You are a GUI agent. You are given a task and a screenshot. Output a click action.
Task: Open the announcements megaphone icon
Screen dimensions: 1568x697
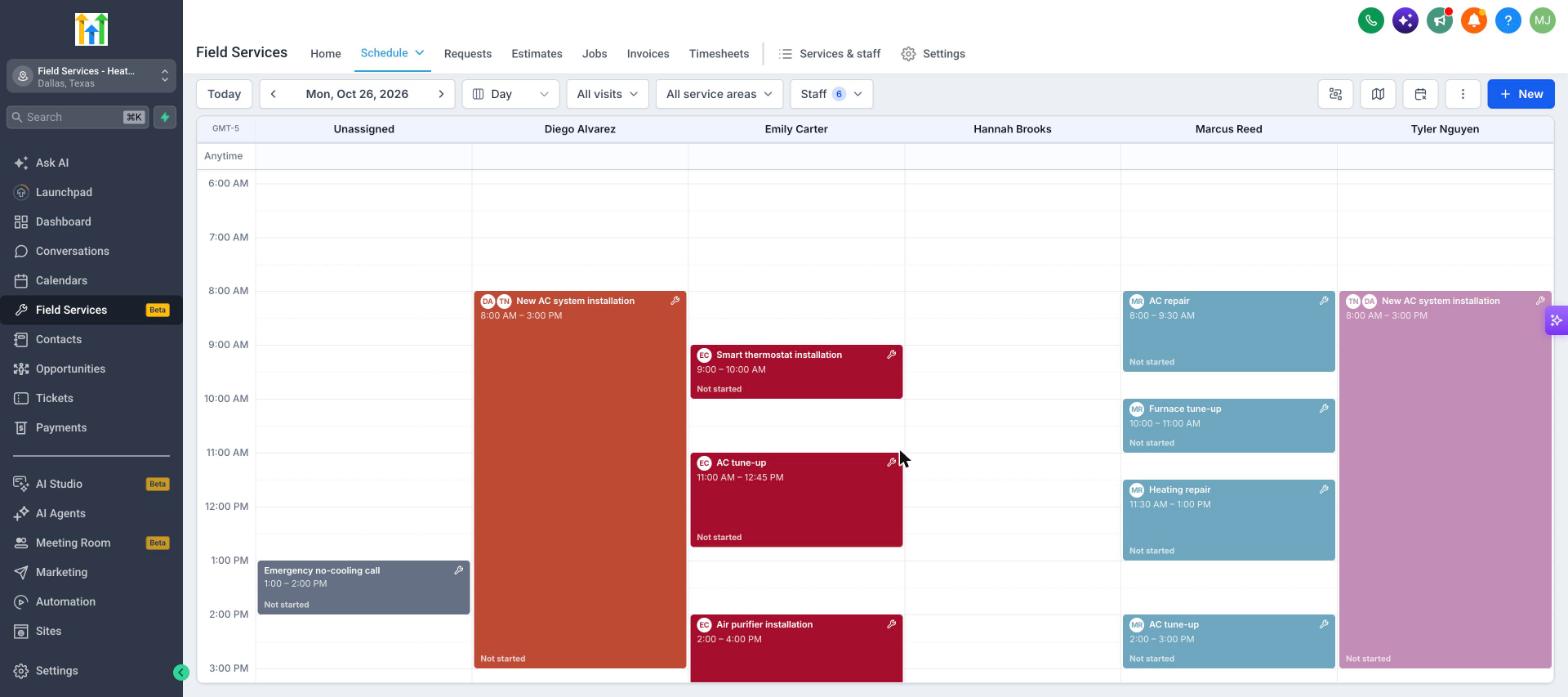pos(1439,20)
